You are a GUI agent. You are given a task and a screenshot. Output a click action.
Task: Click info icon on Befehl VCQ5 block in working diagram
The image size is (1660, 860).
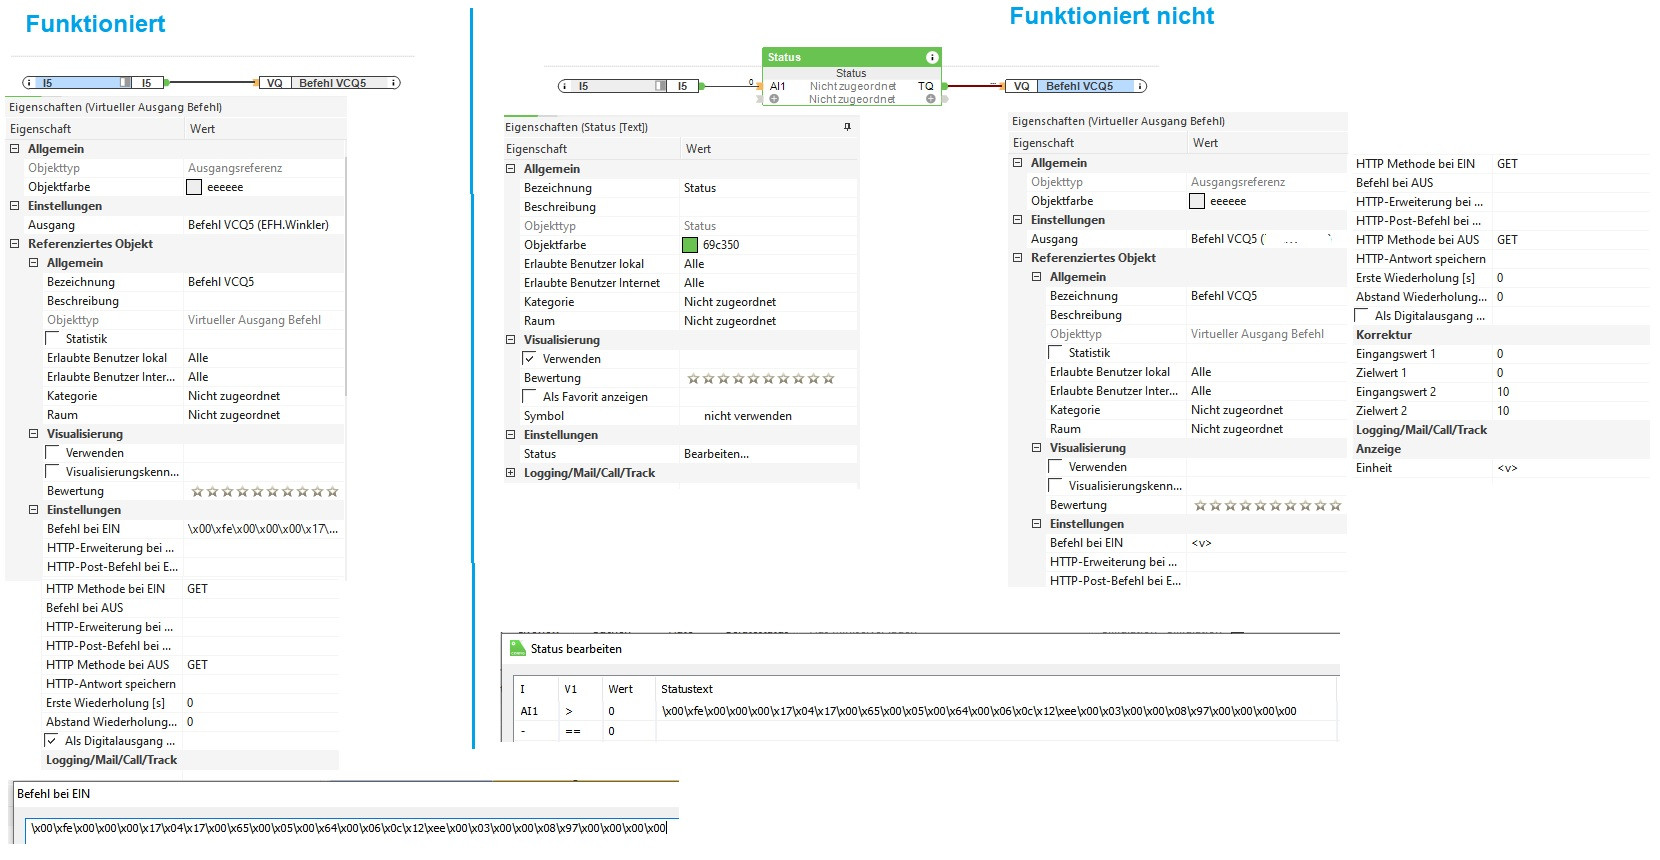(393, 83)
